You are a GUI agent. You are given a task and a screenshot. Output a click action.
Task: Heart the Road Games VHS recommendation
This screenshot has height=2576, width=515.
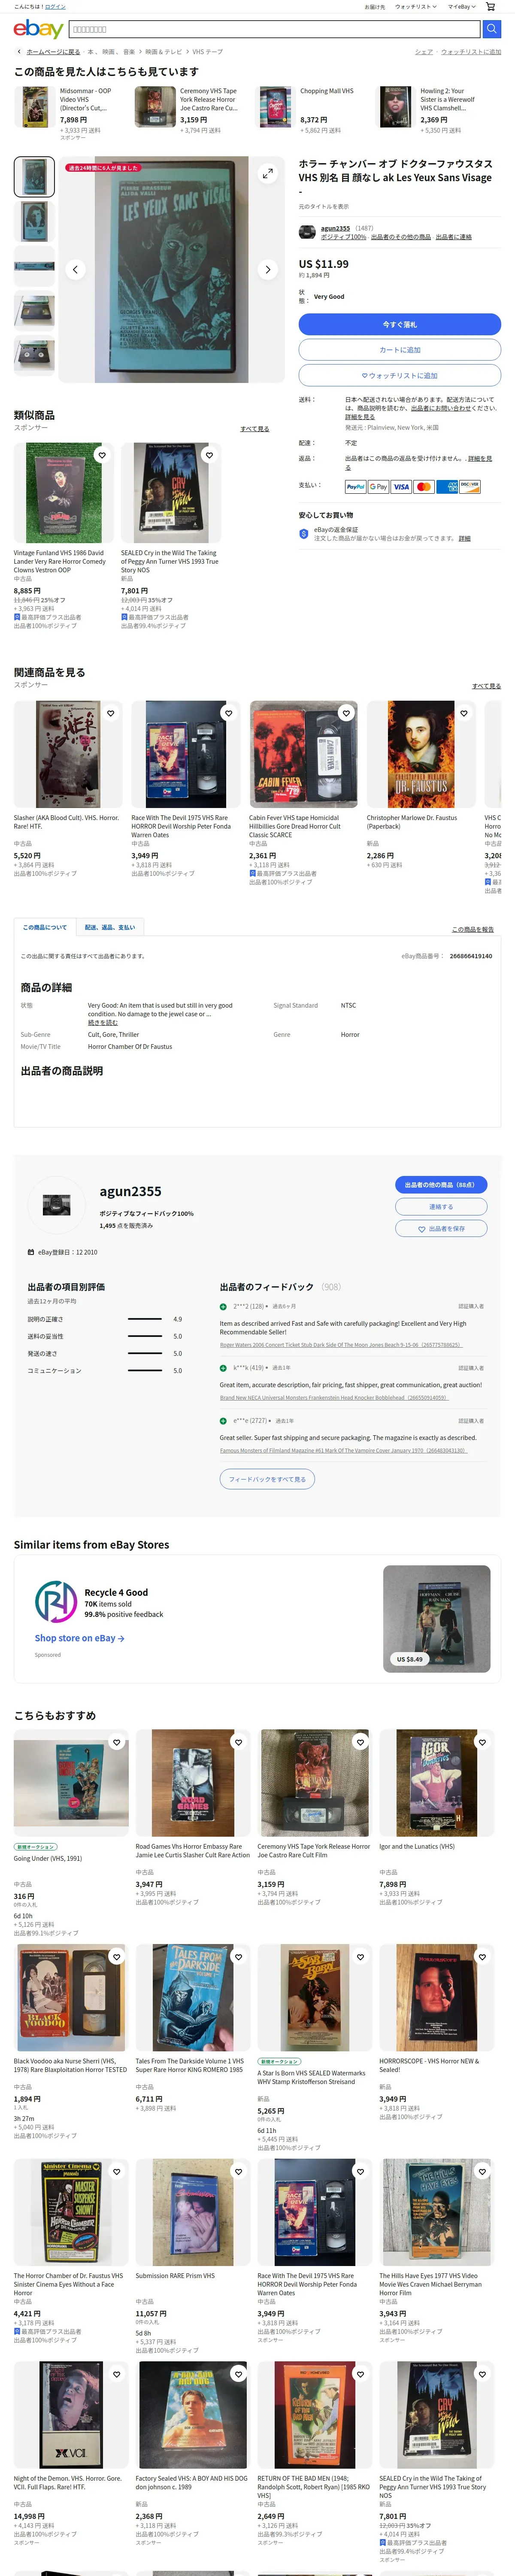238,1742
